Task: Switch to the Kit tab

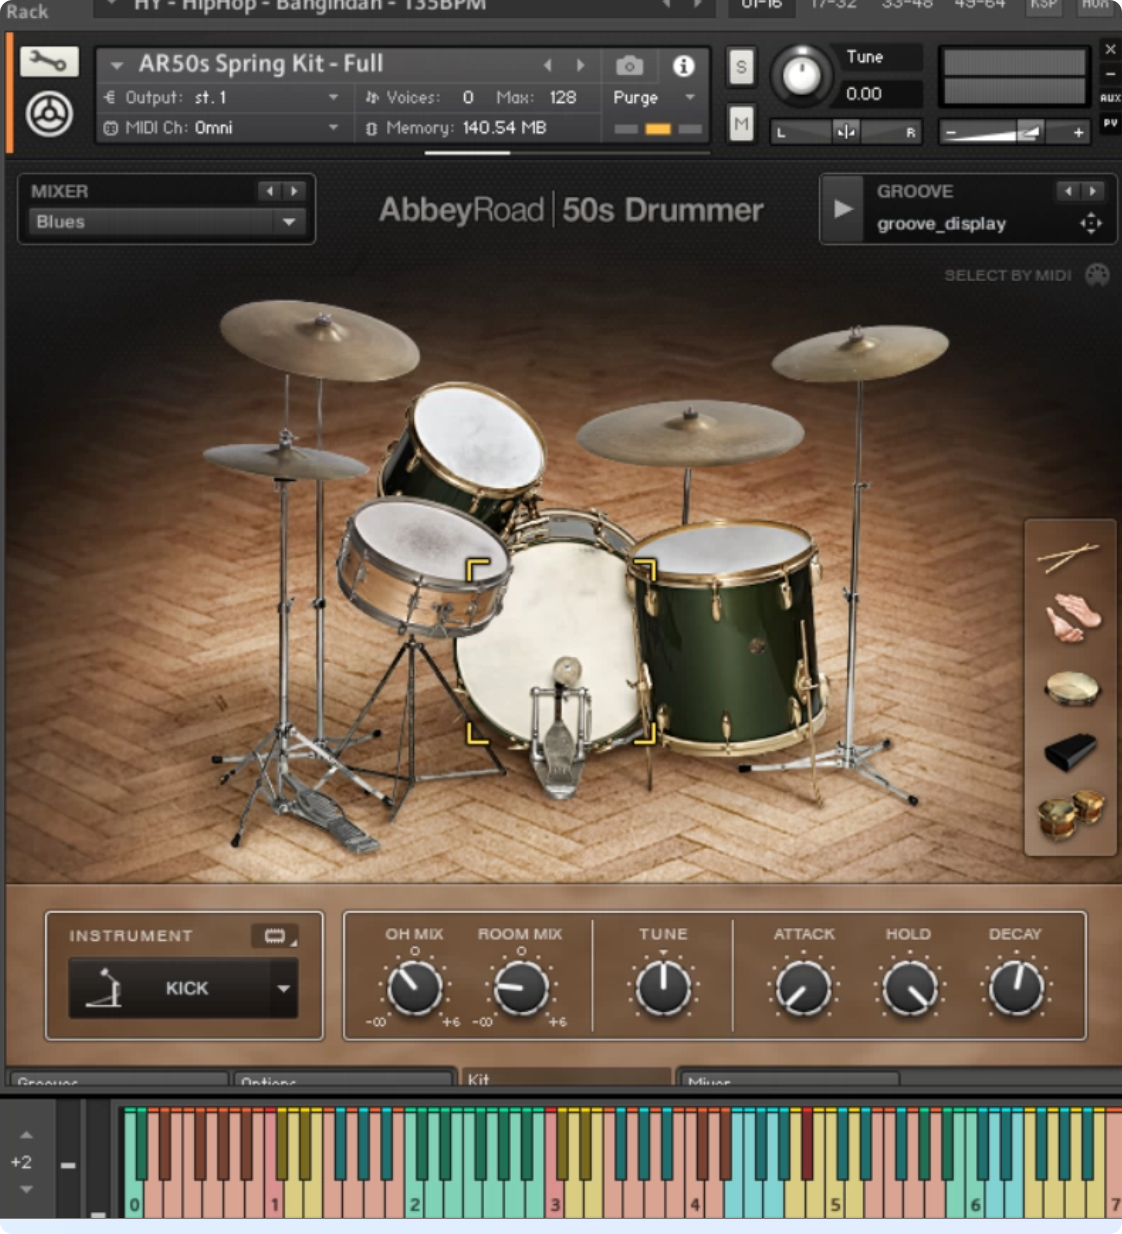Action: coord(565,1079)
